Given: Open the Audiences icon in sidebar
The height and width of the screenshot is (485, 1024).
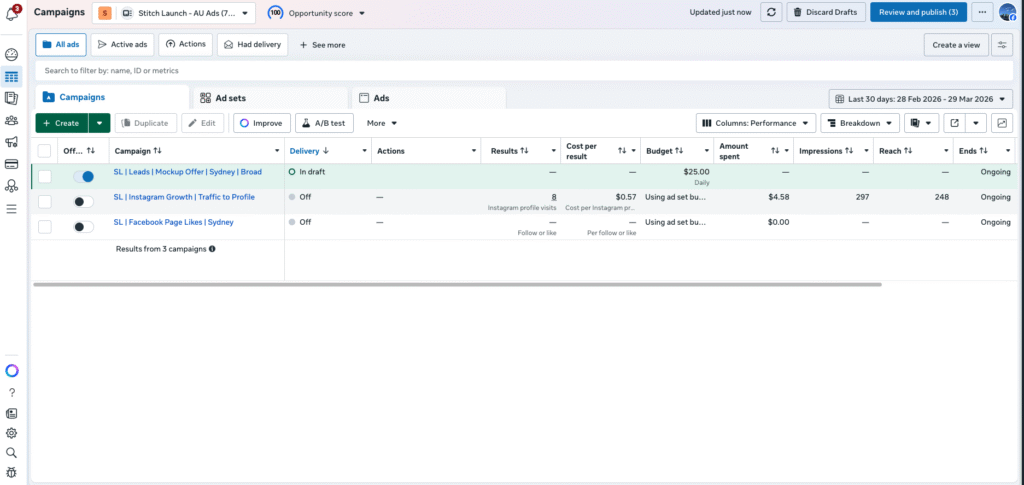Looking at the screenshot, I should (x=12, y=120).
